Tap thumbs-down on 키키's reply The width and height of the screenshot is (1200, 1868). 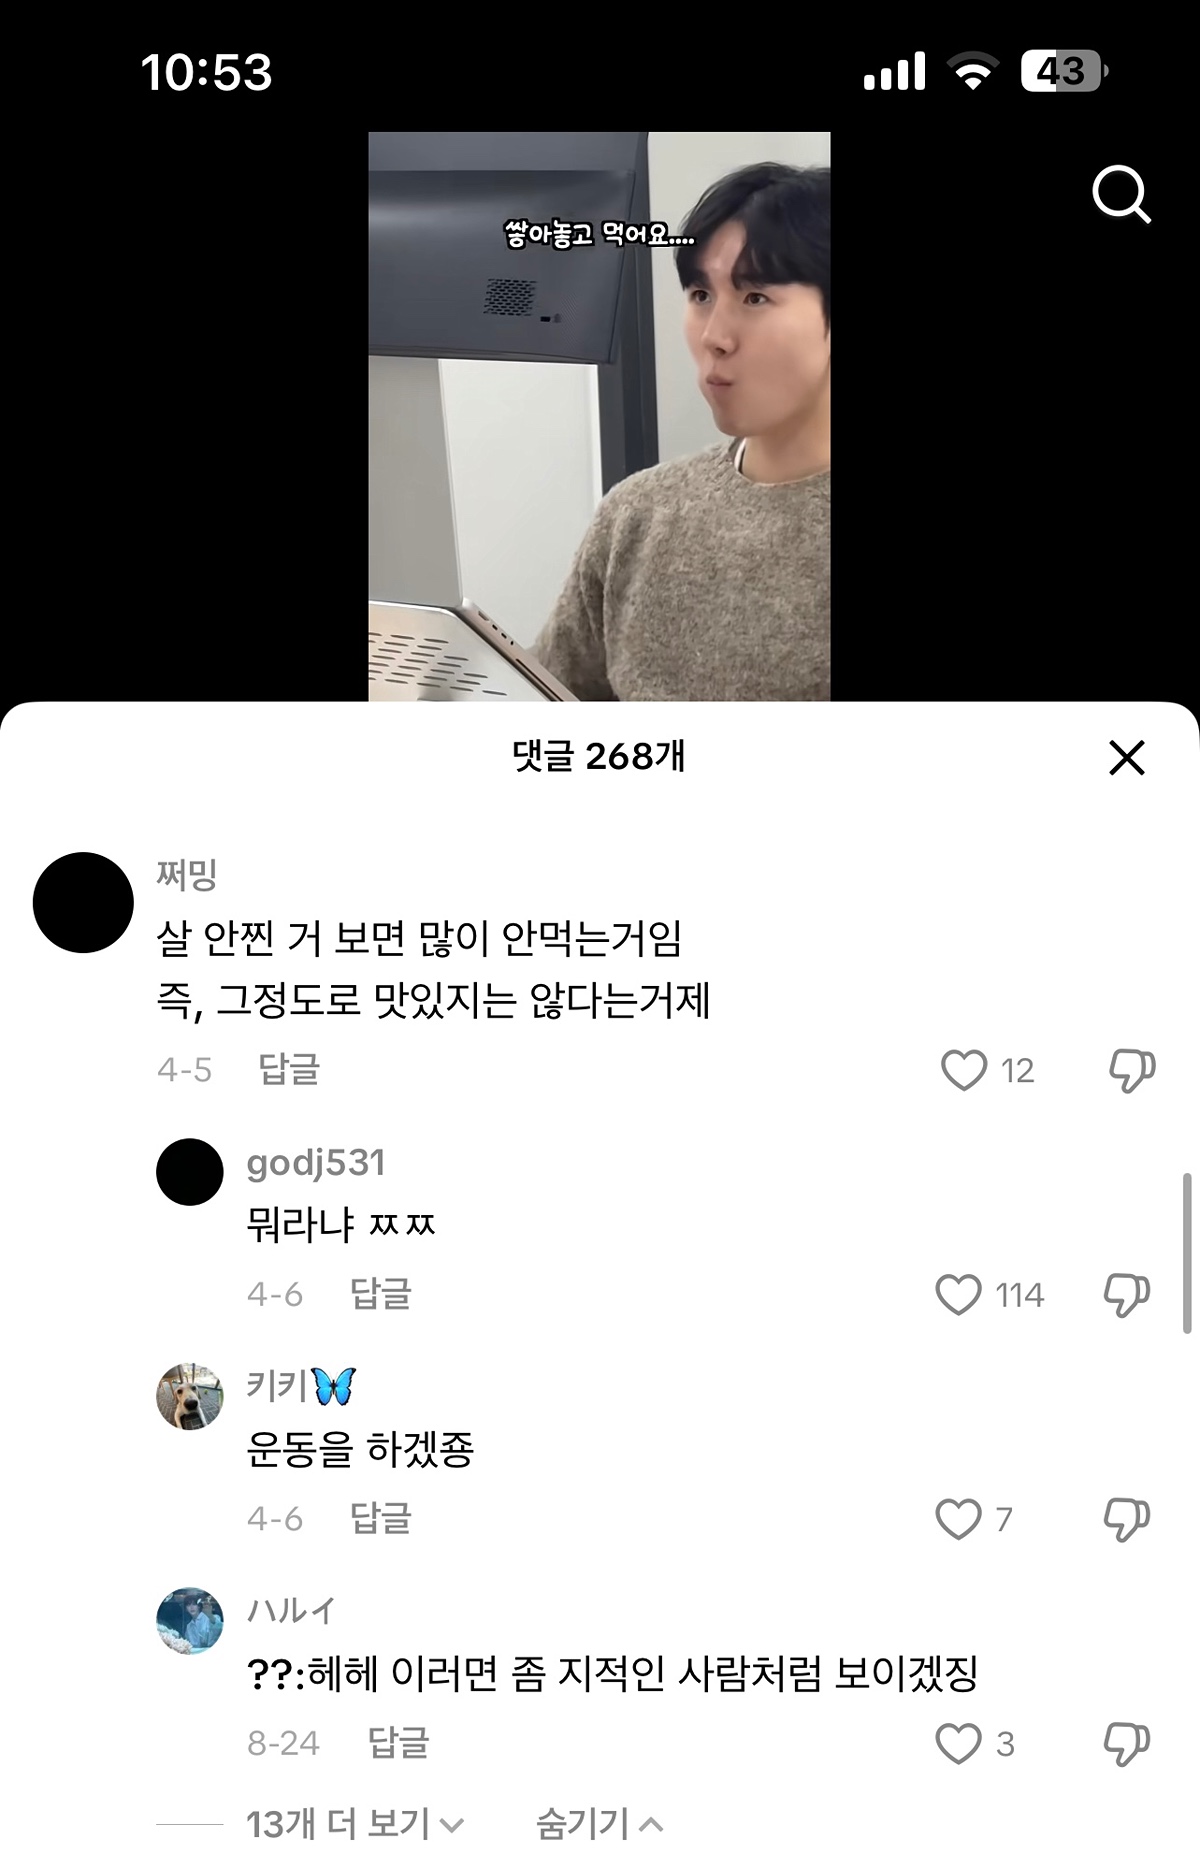point(1127,1520)
